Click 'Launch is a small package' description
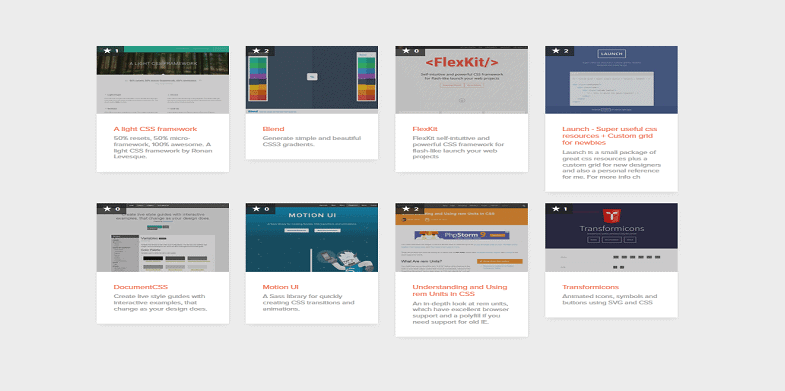 (611, 164)
